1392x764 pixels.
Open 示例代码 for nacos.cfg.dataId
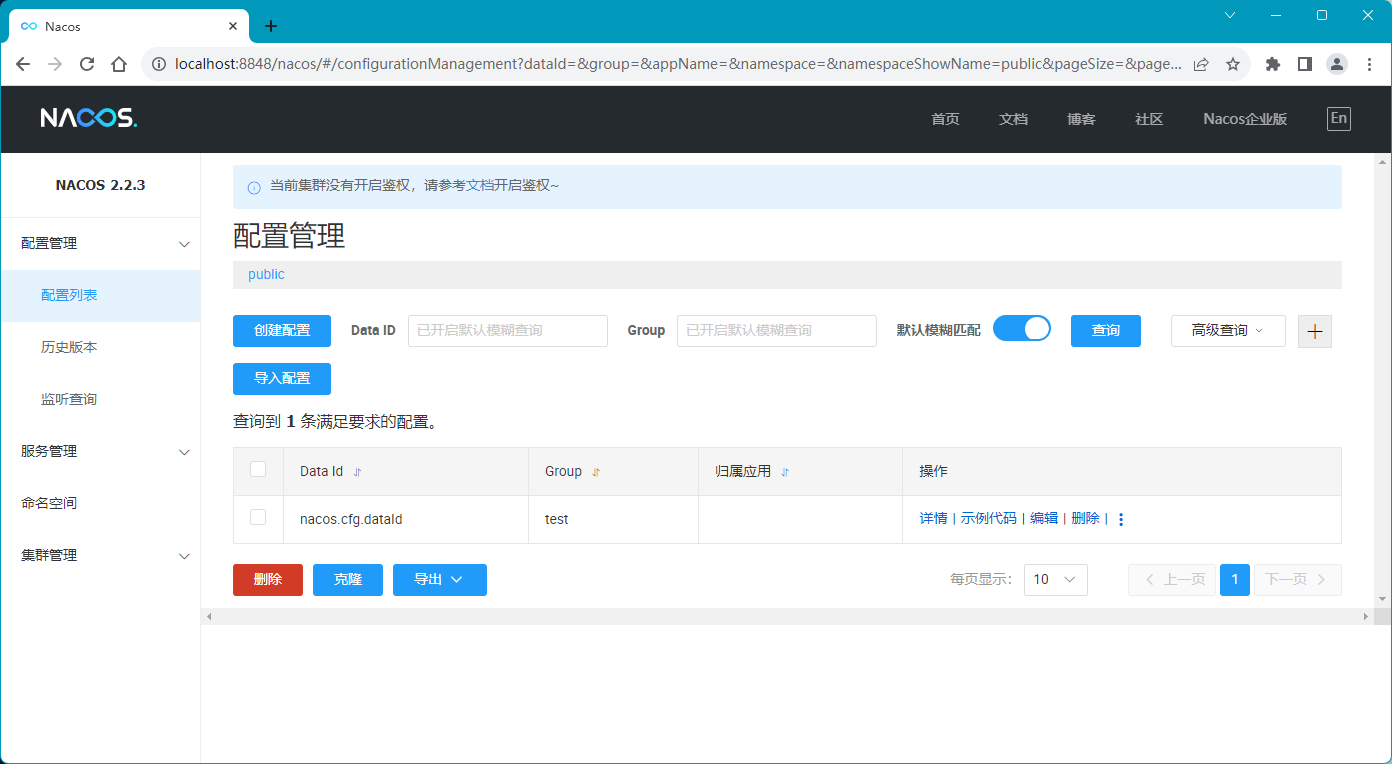988,518
